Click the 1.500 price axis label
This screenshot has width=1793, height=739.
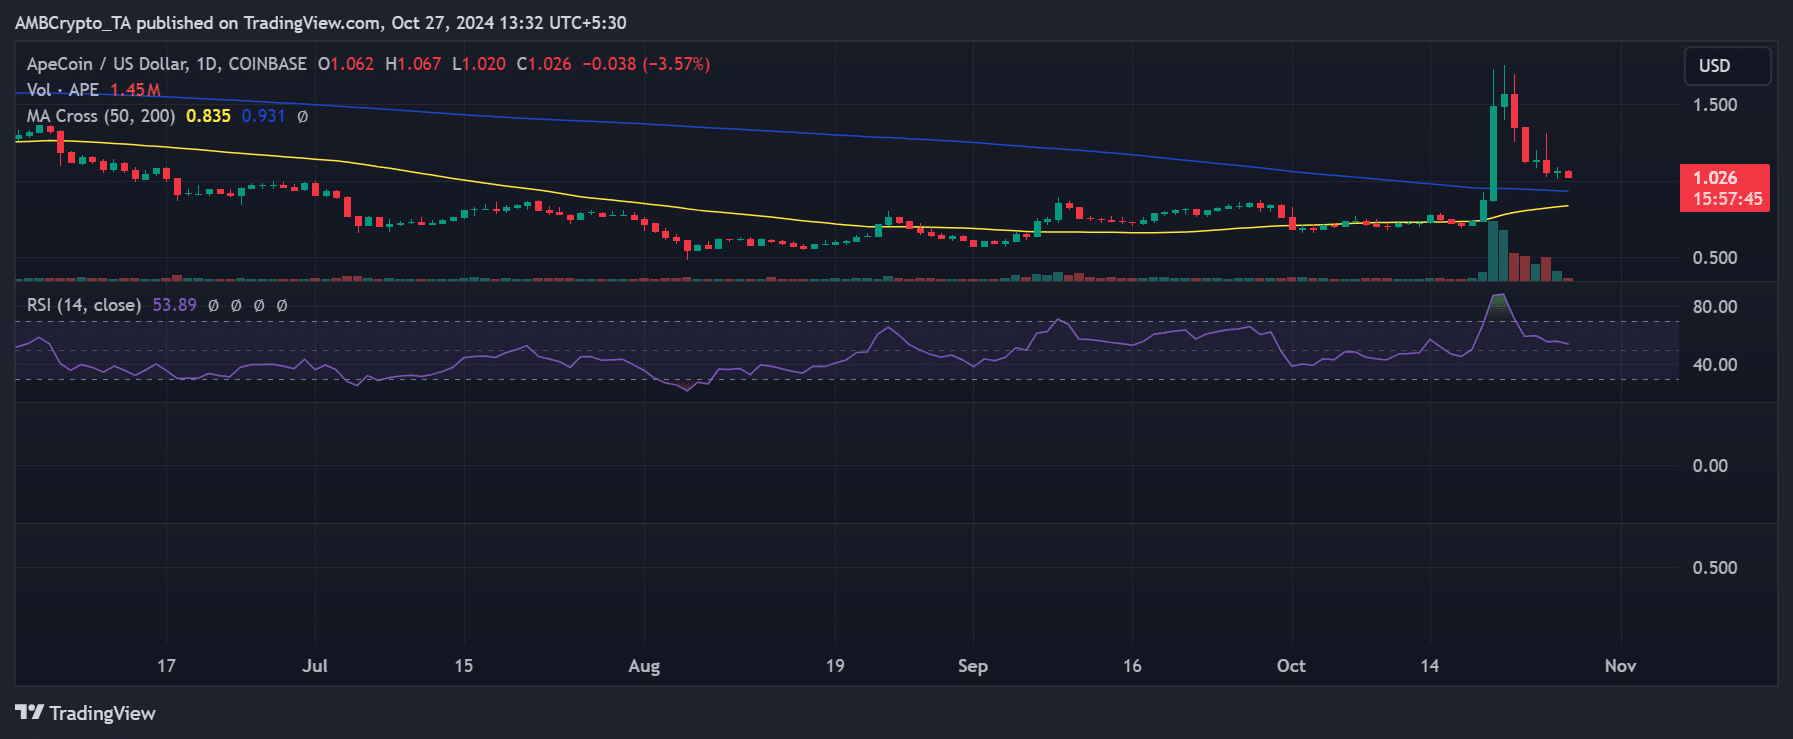click(x=1715, y=105)
